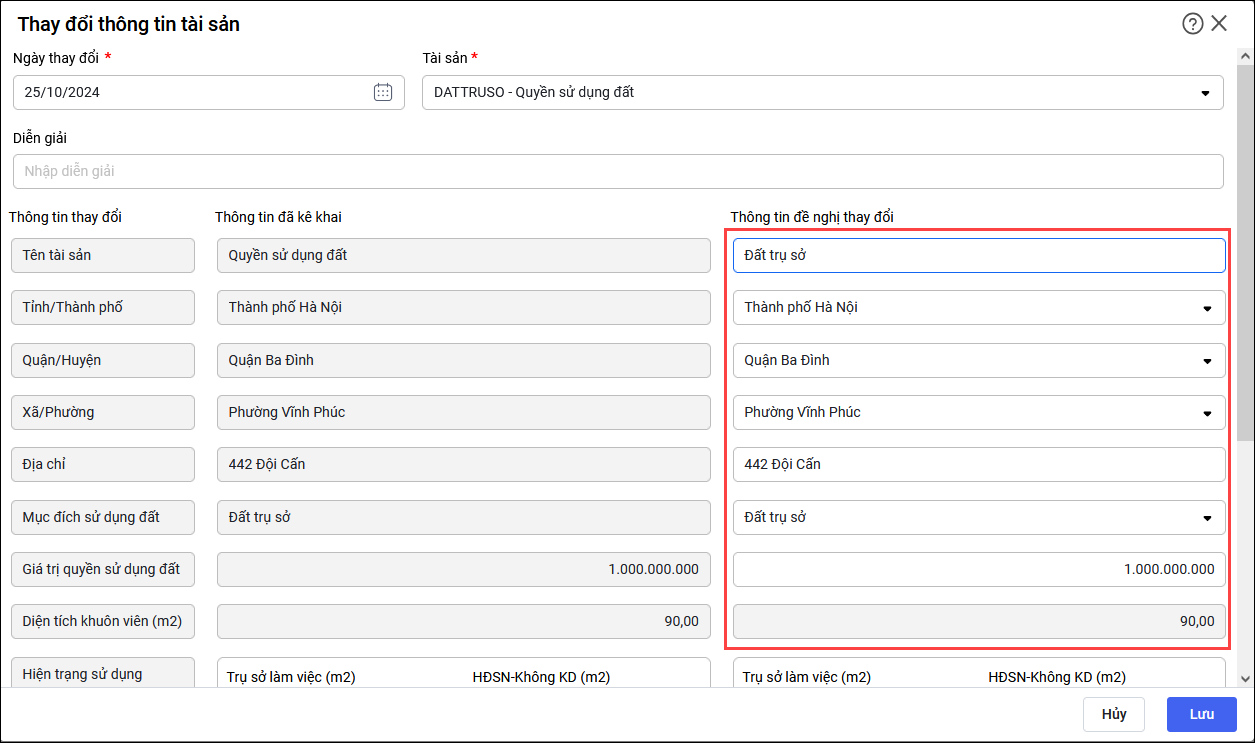Expand the Quận Ba Đình dropdown

pyautogui.click(x=1207, y=361)
